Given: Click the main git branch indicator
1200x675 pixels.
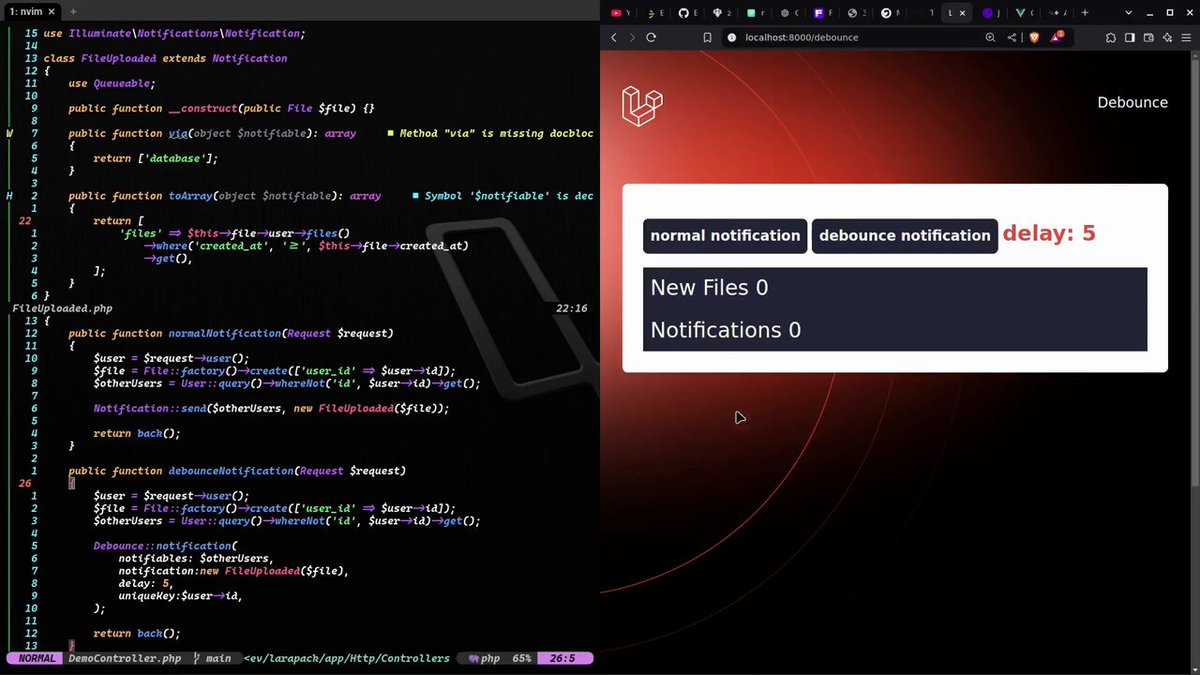Looking at the screenshot, I should coord(213,659).
